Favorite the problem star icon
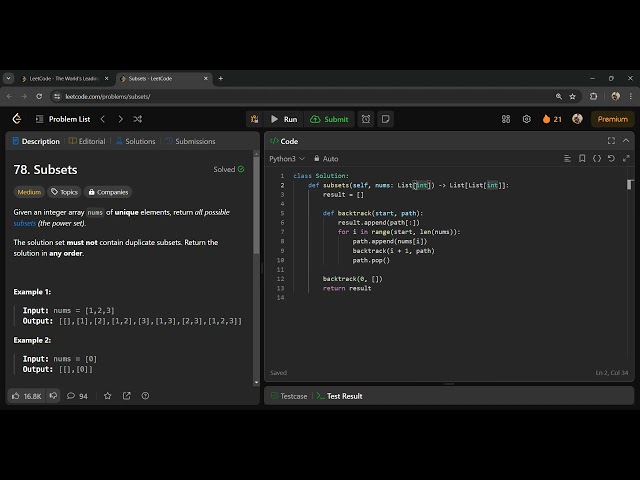This screenshot has height=480, width=640. coord(107,396)
